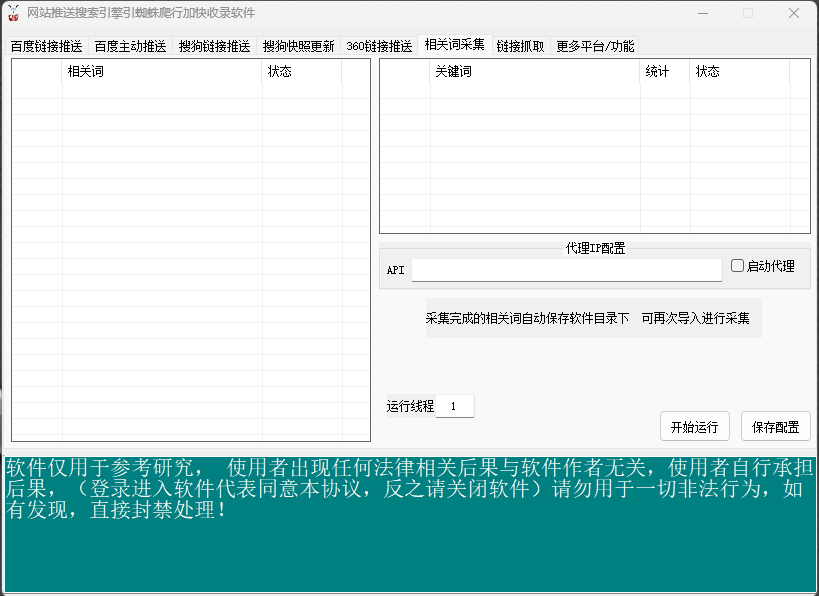Open the 更多平台/功能 tab

click(595, 46)
